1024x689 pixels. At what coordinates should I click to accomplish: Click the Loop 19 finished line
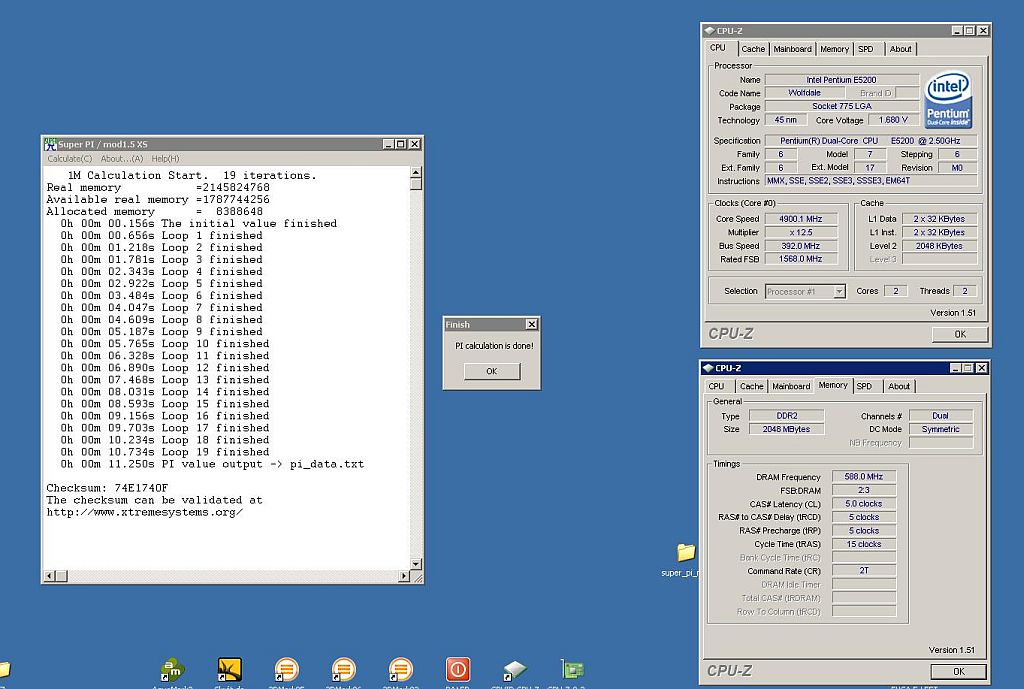coord(165,452)
